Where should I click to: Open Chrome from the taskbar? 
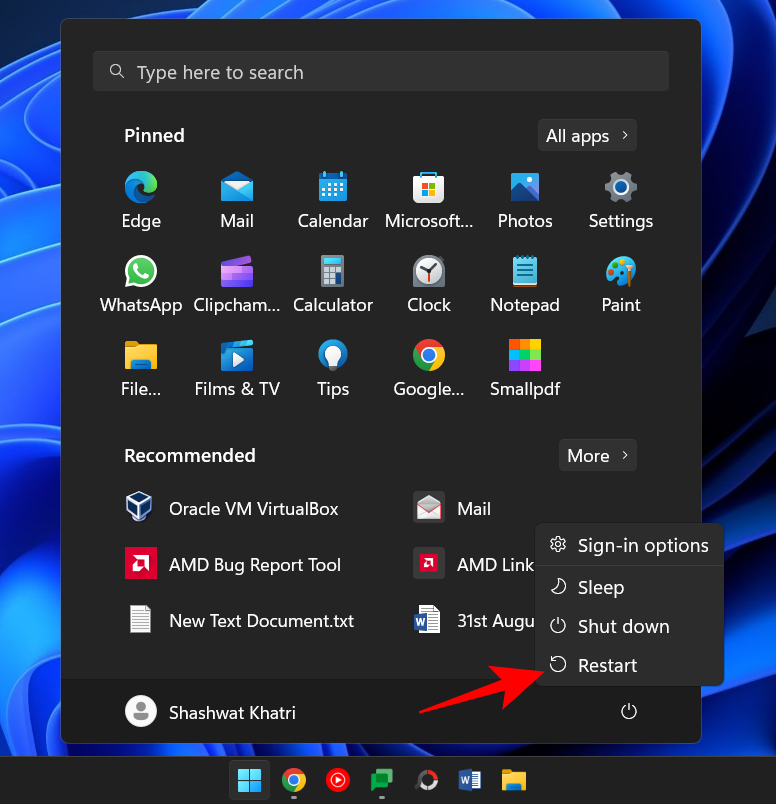(x=294, y=780)
